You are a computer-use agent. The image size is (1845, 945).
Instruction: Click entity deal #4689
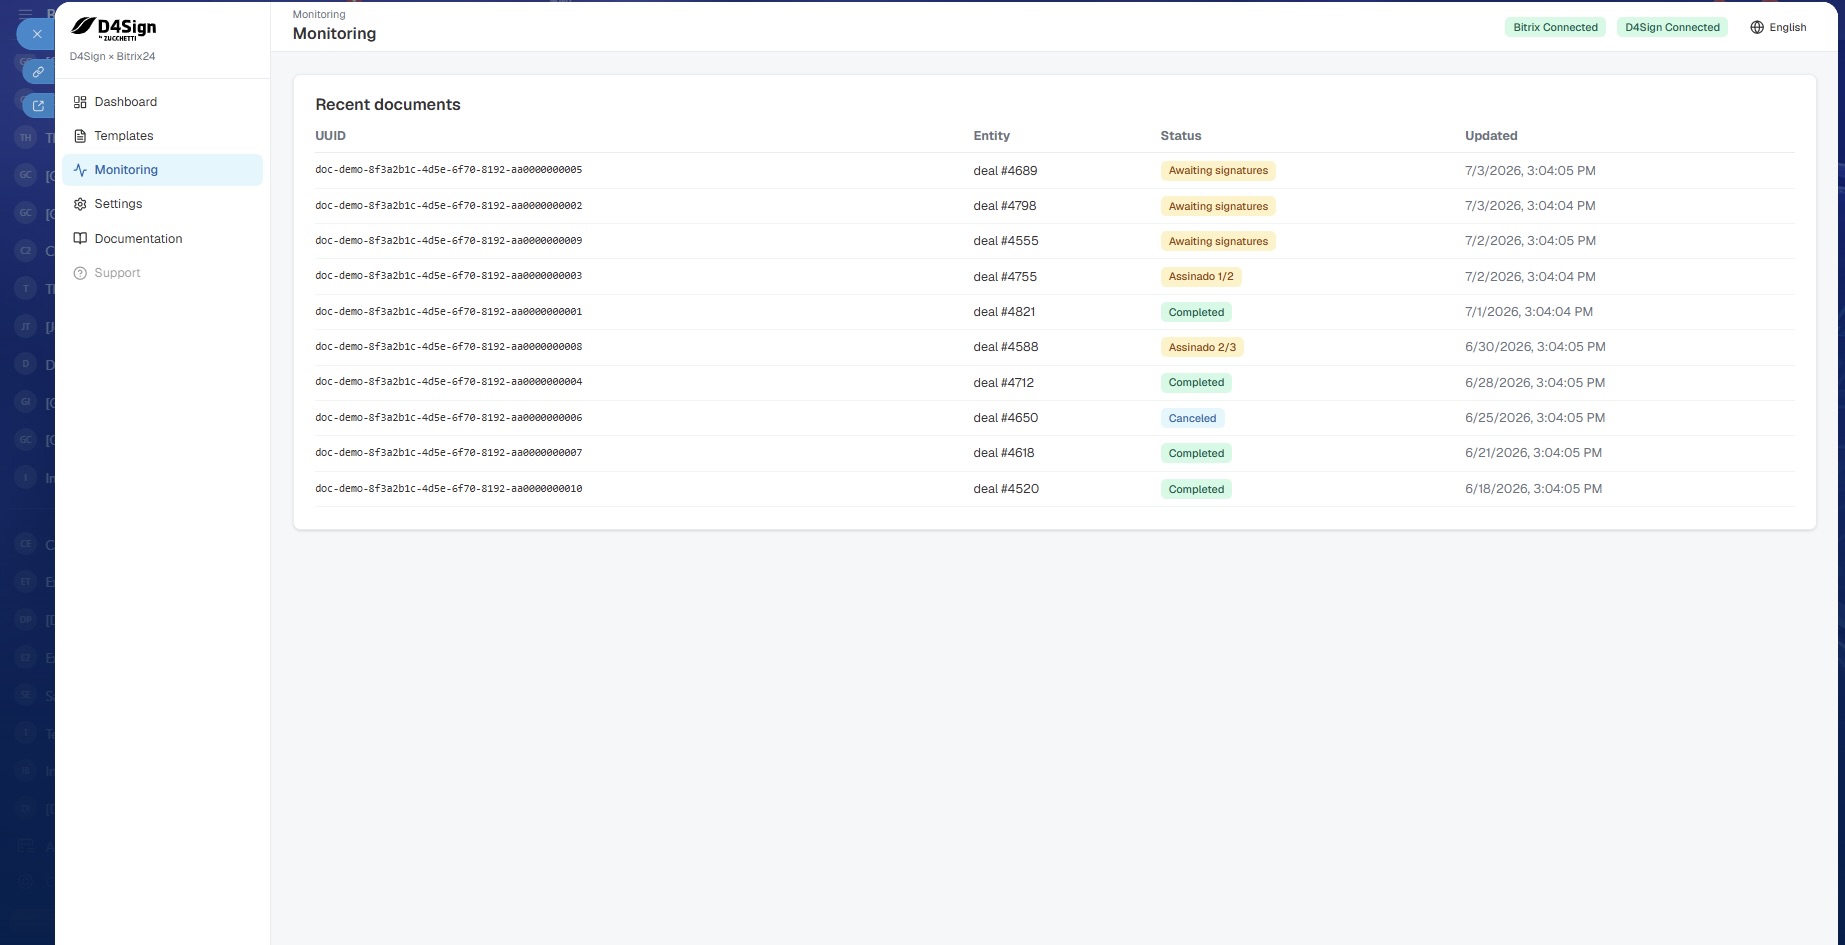point(1005,171)
